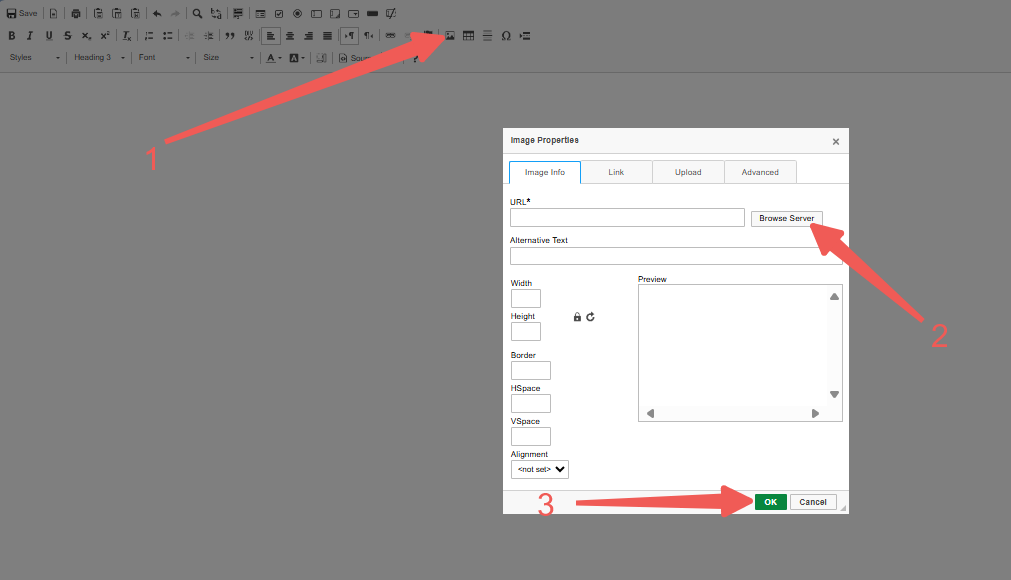The image size is (1011, 580).
Task: Click the Select All icon
Action: [238, 14]
